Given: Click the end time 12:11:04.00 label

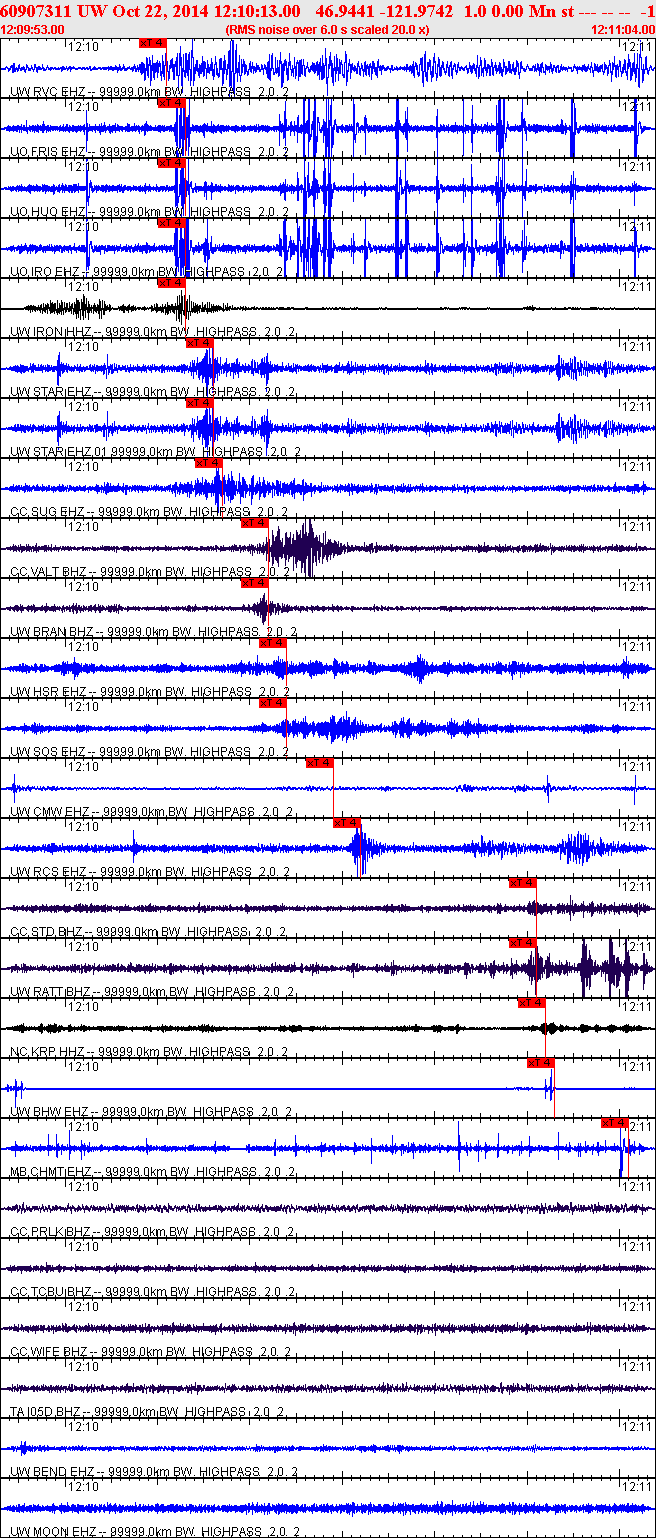Looking at the screenshot, I should point(623,29).
